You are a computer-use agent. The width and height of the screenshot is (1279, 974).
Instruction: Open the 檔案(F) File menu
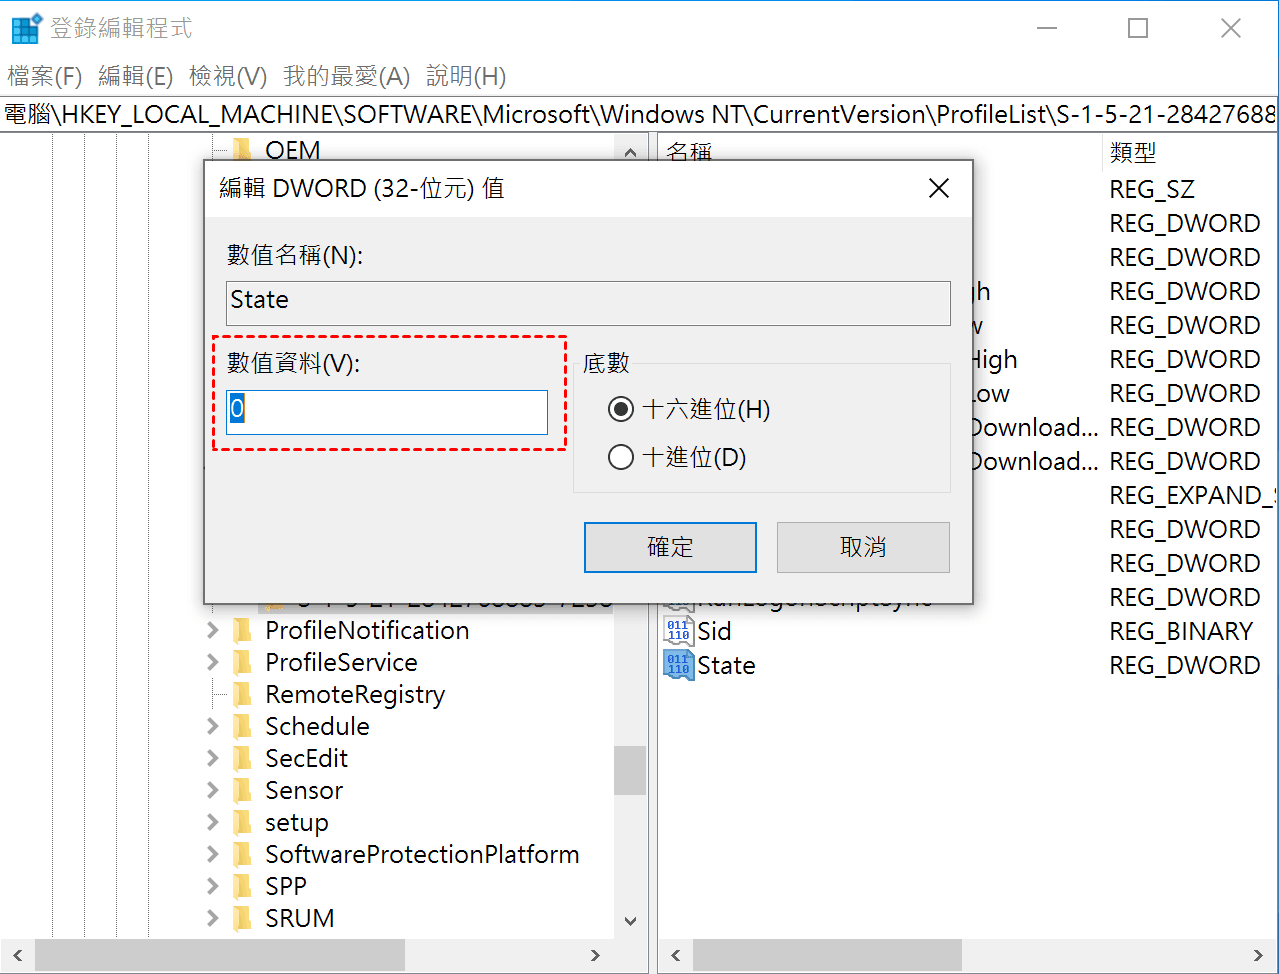point(44,76)
